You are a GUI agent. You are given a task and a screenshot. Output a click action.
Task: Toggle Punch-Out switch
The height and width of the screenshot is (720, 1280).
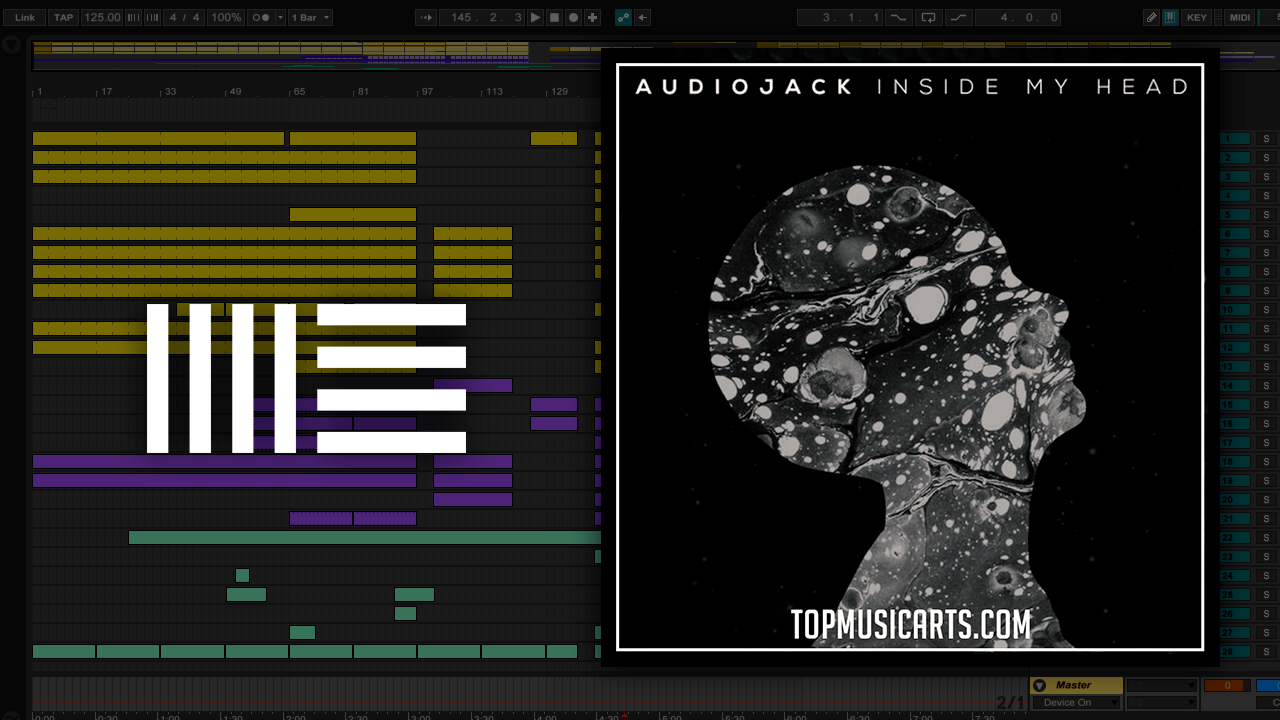(x=960, y=17)
